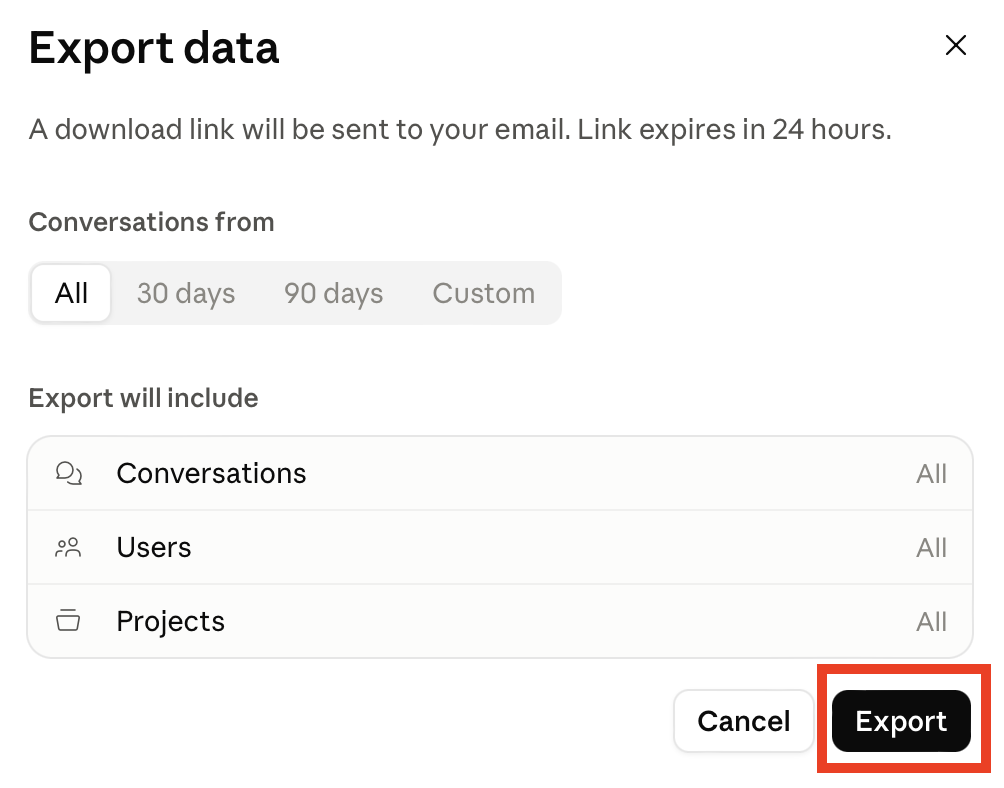Screen dimensions: 1004x788
Task: Confirm with the black Export button
Action: (901, 721)
